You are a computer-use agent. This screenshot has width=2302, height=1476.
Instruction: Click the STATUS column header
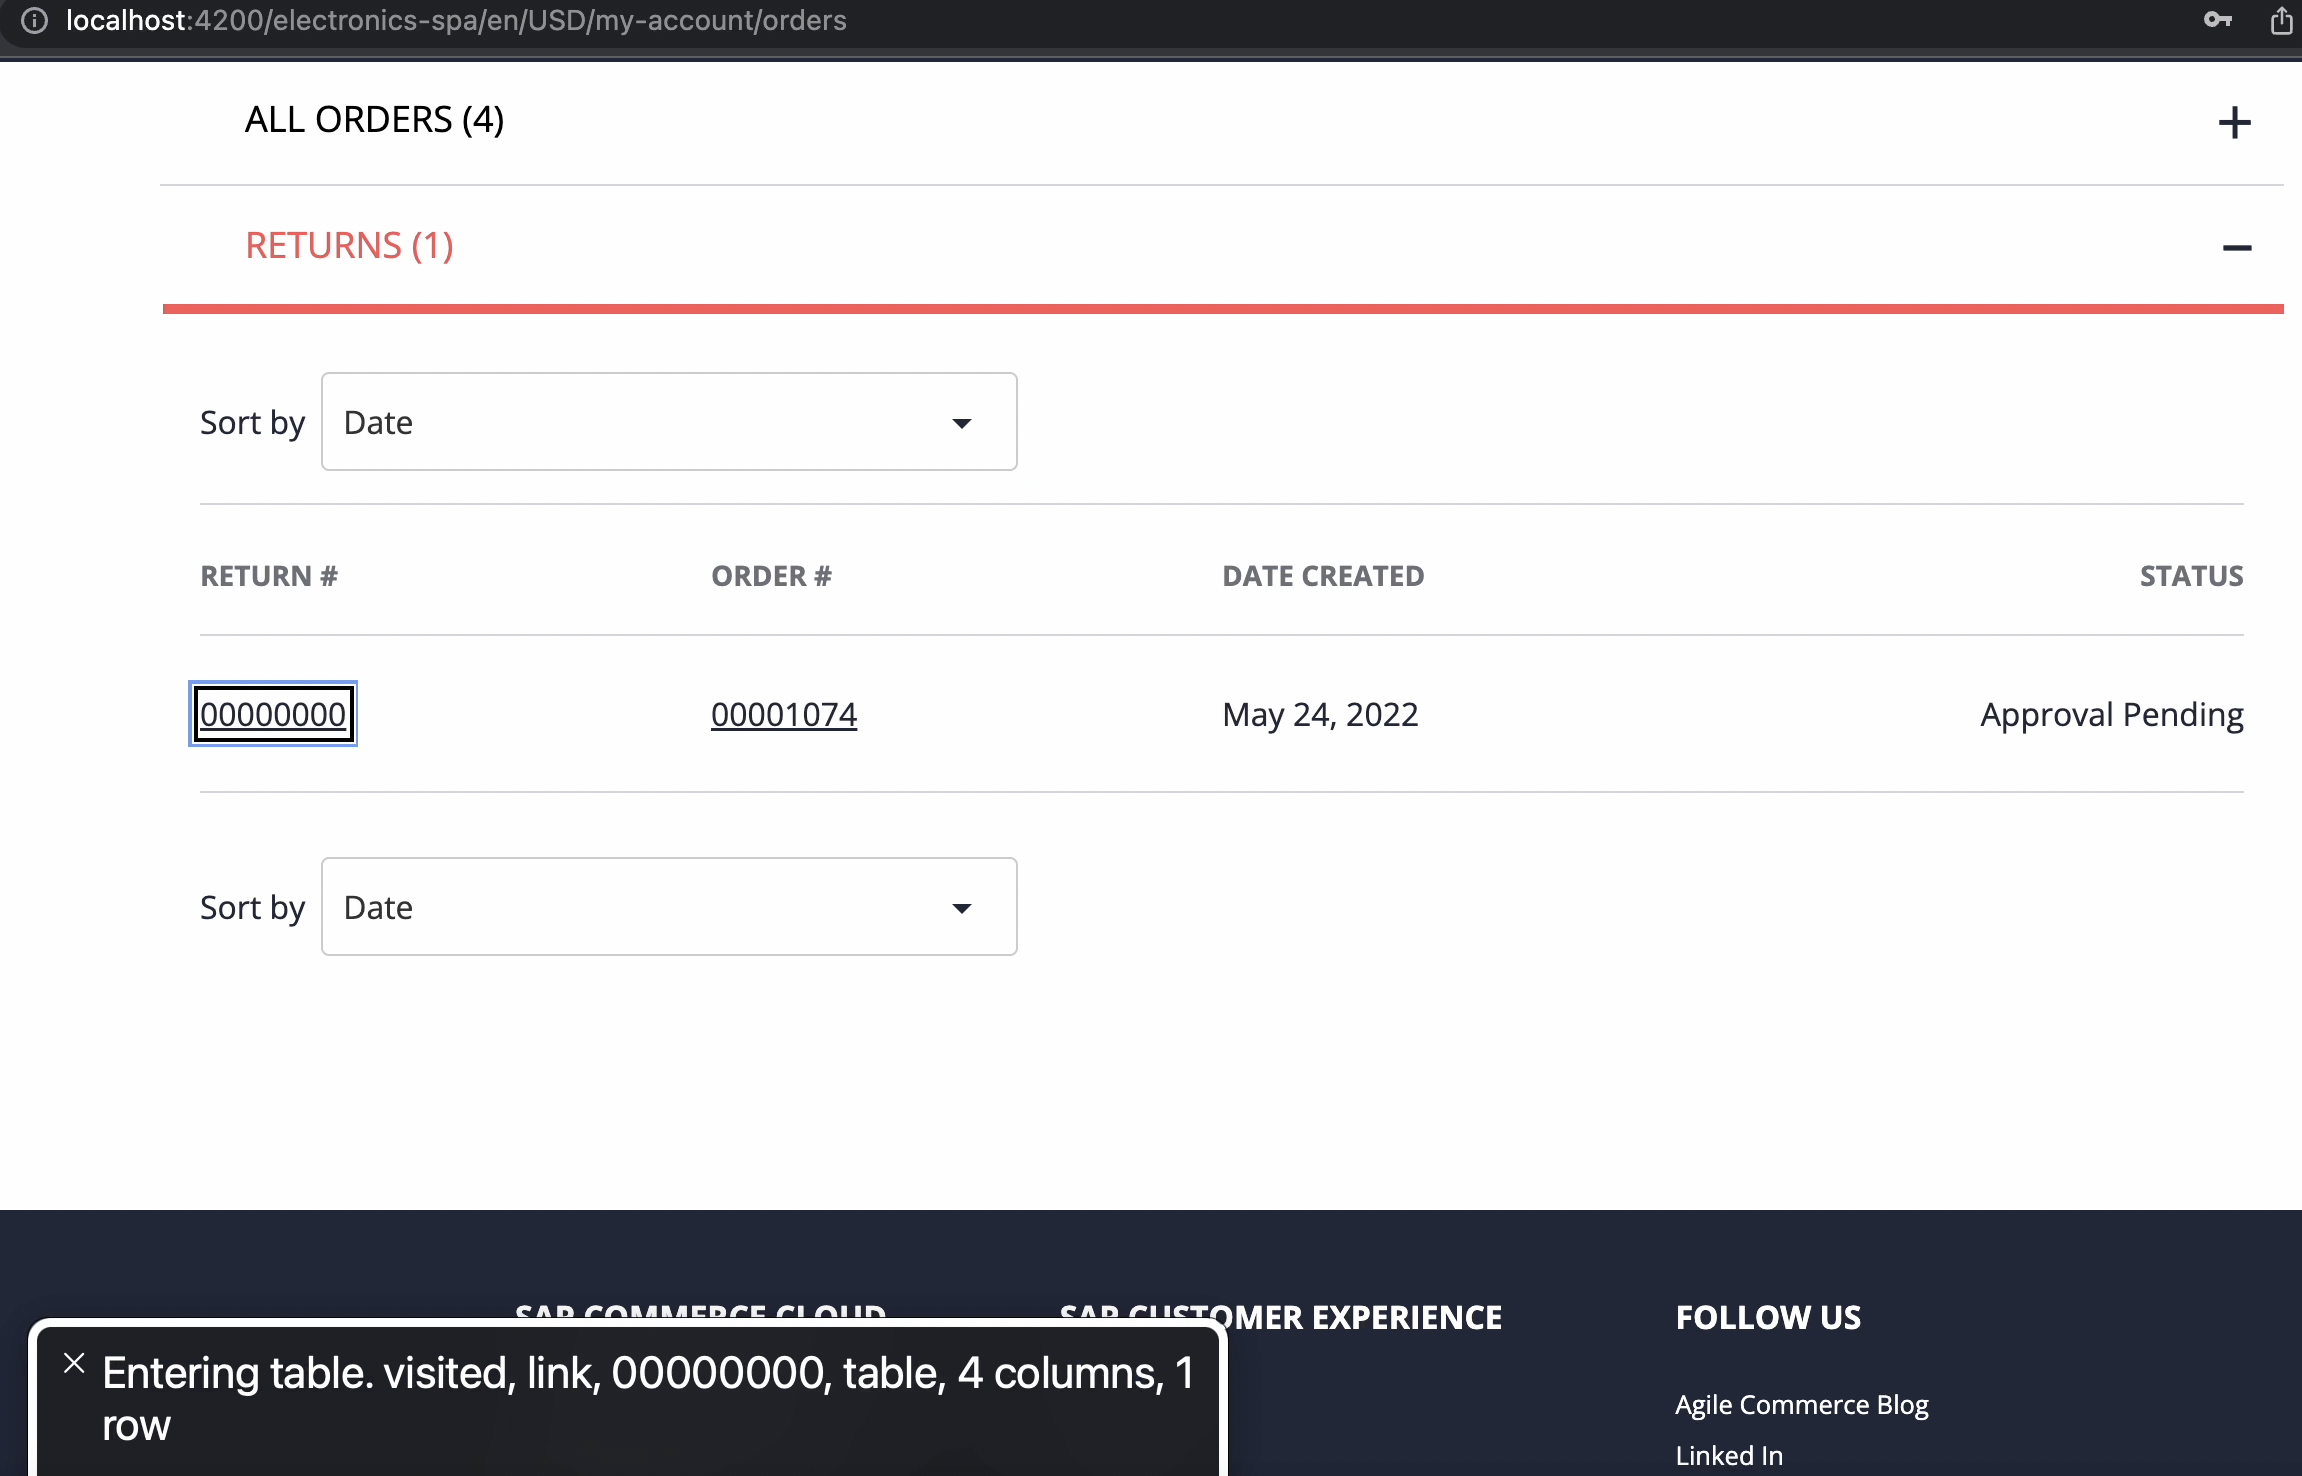pos(2191,576)
